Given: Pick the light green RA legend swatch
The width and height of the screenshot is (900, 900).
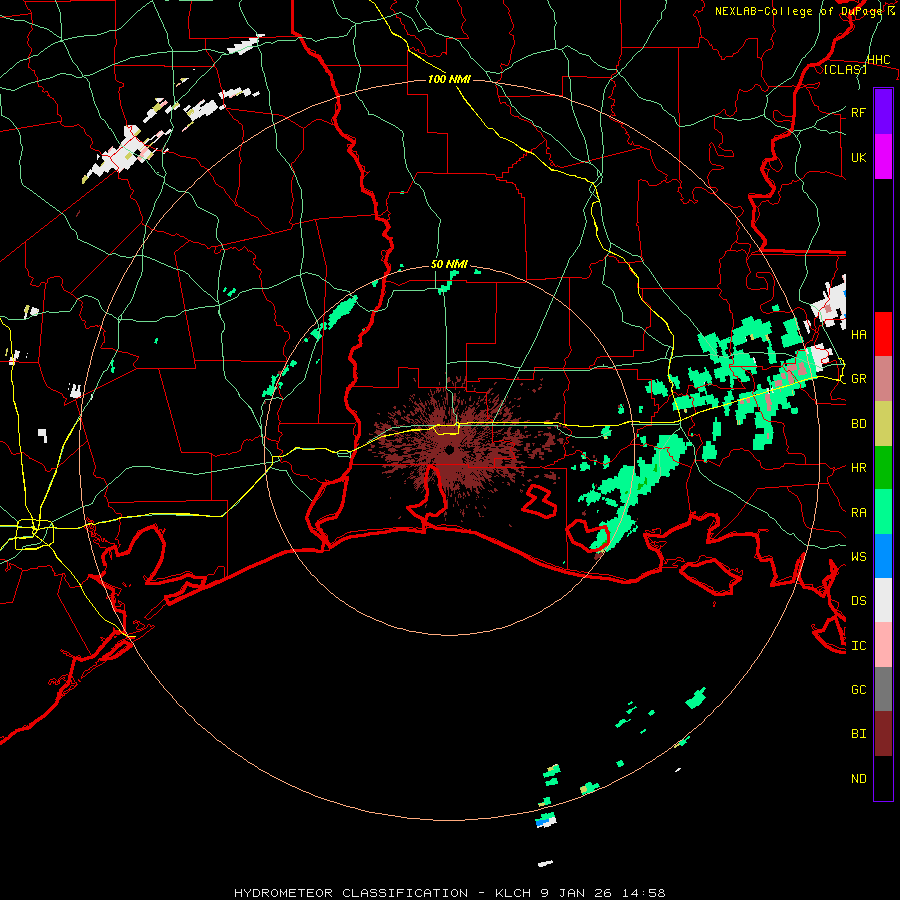Looking at the screenshot, I should [883, 511].
